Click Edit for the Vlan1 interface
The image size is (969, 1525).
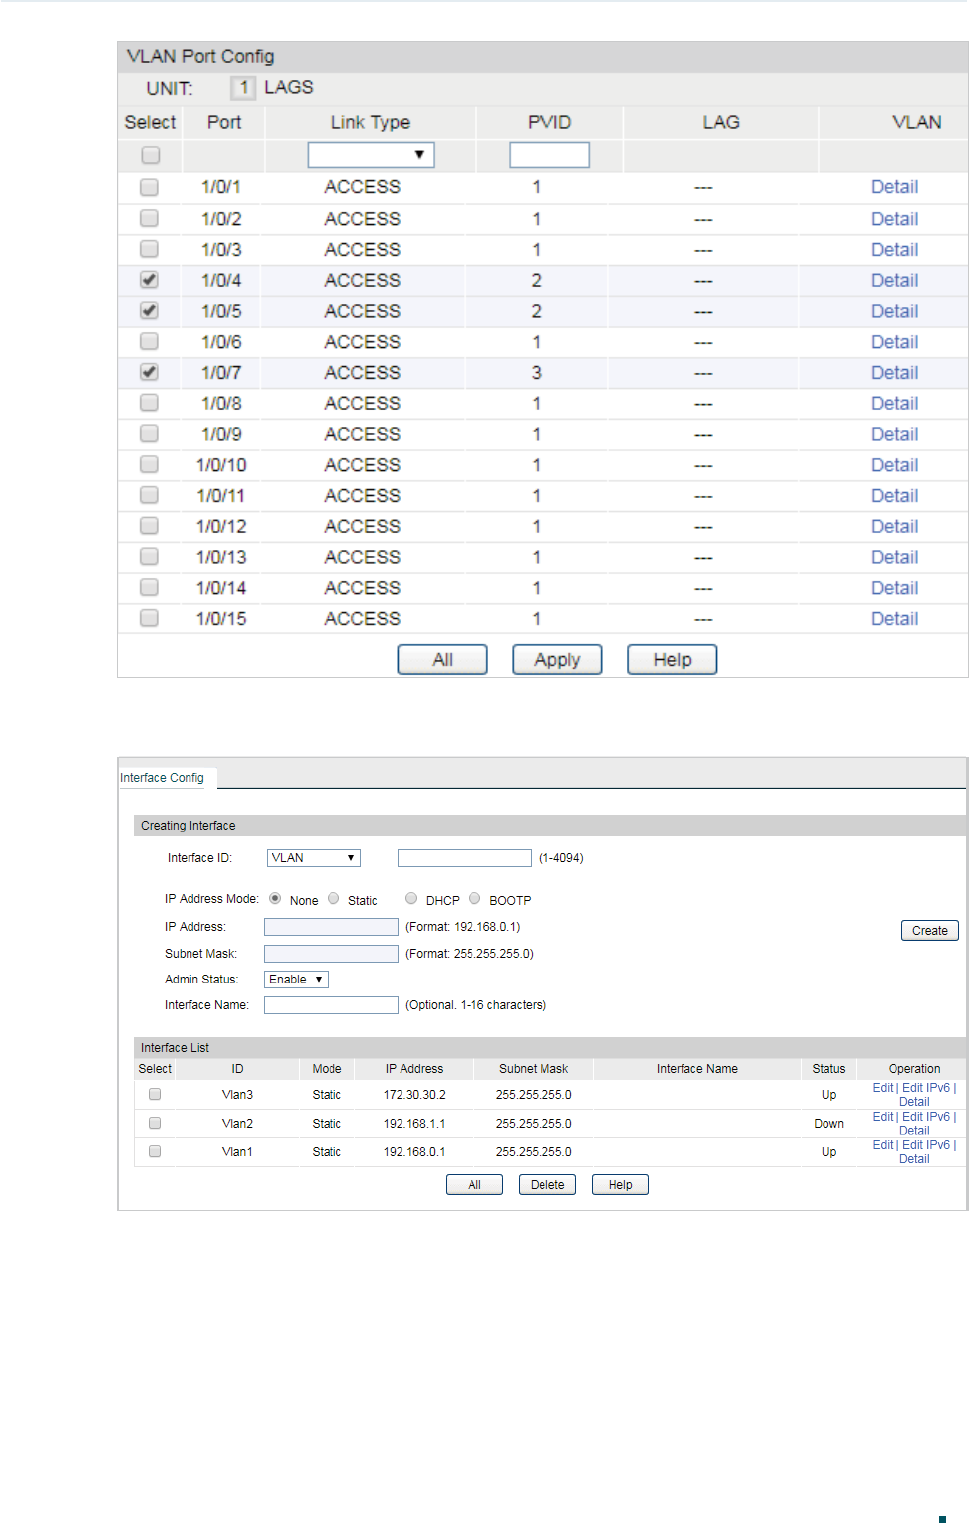pos(883,1145)
